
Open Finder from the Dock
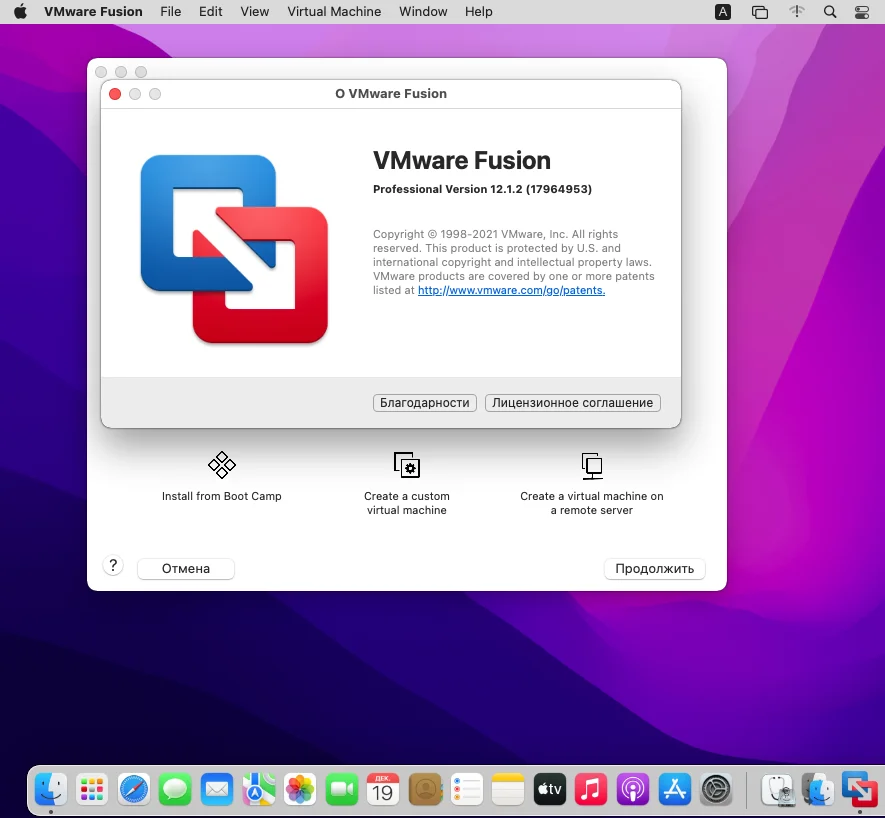coord(51,789)
